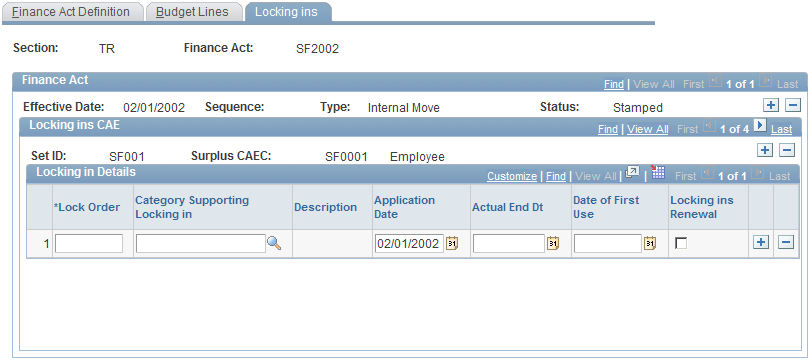
Task: Delete the Locking in Details row
Action: 786,242
